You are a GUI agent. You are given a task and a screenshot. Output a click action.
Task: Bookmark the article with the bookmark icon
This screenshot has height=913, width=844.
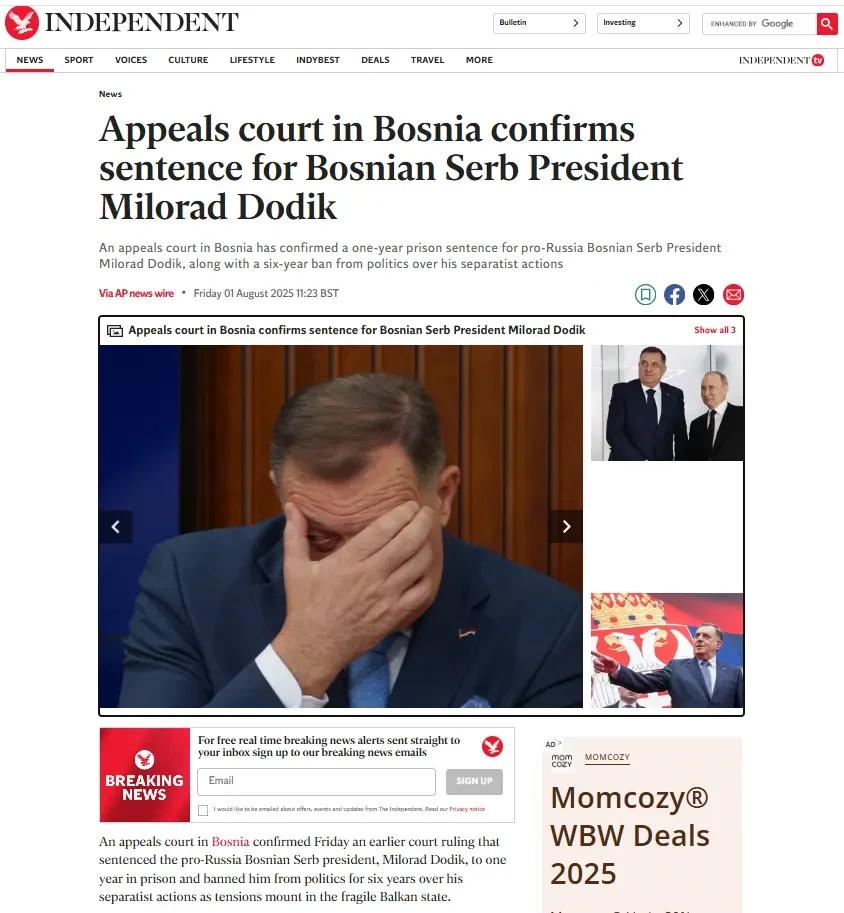(645, 295)
